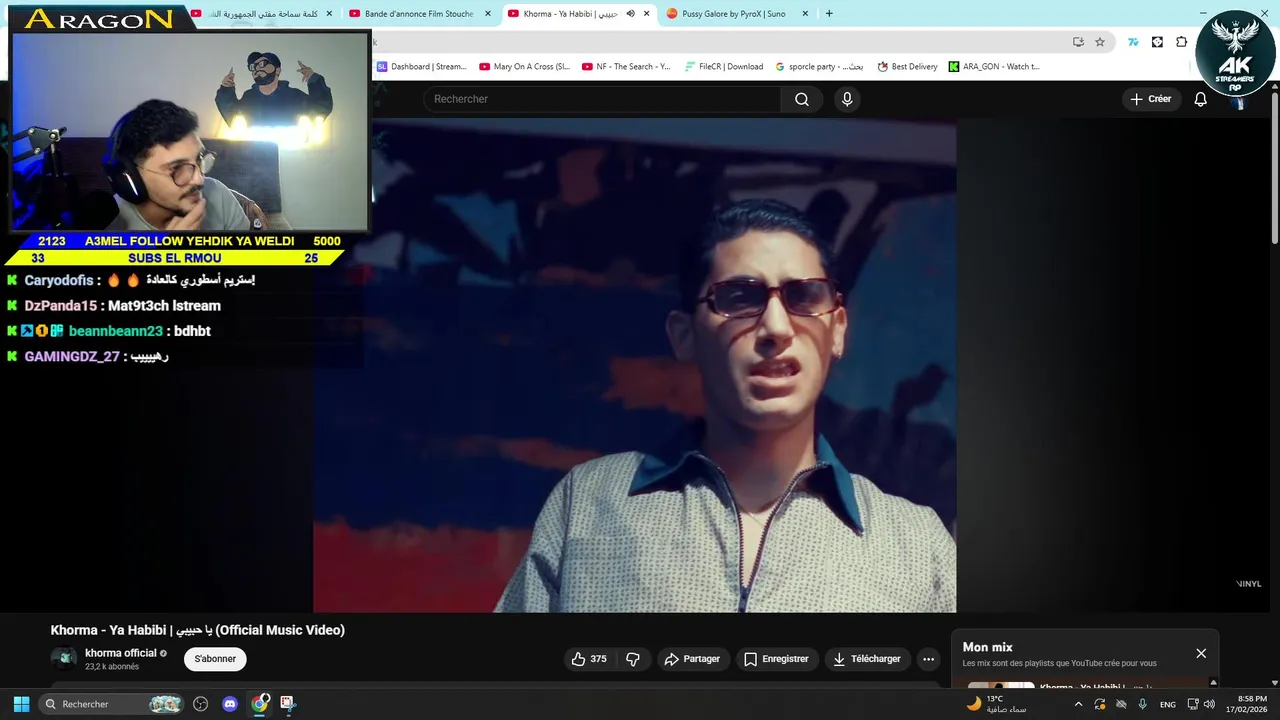Open YouTube notifications bell
Viewport: 1280px width, 720px height.
pyautogui.click(x=1200, y=99)
